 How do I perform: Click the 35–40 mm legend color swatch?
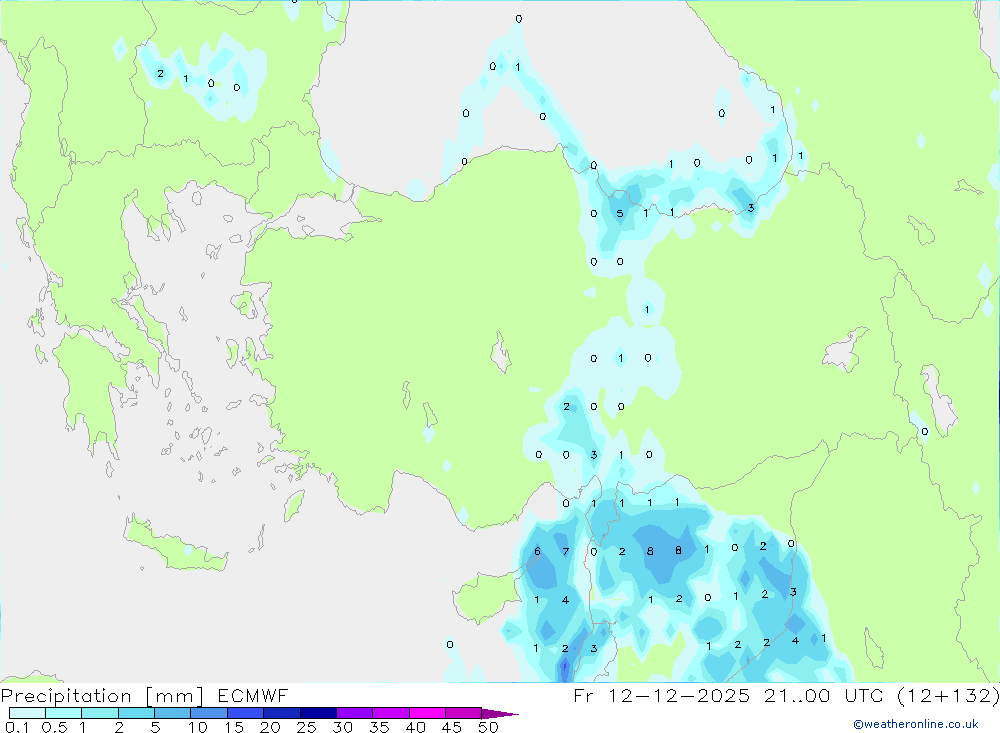coord(391,713)
